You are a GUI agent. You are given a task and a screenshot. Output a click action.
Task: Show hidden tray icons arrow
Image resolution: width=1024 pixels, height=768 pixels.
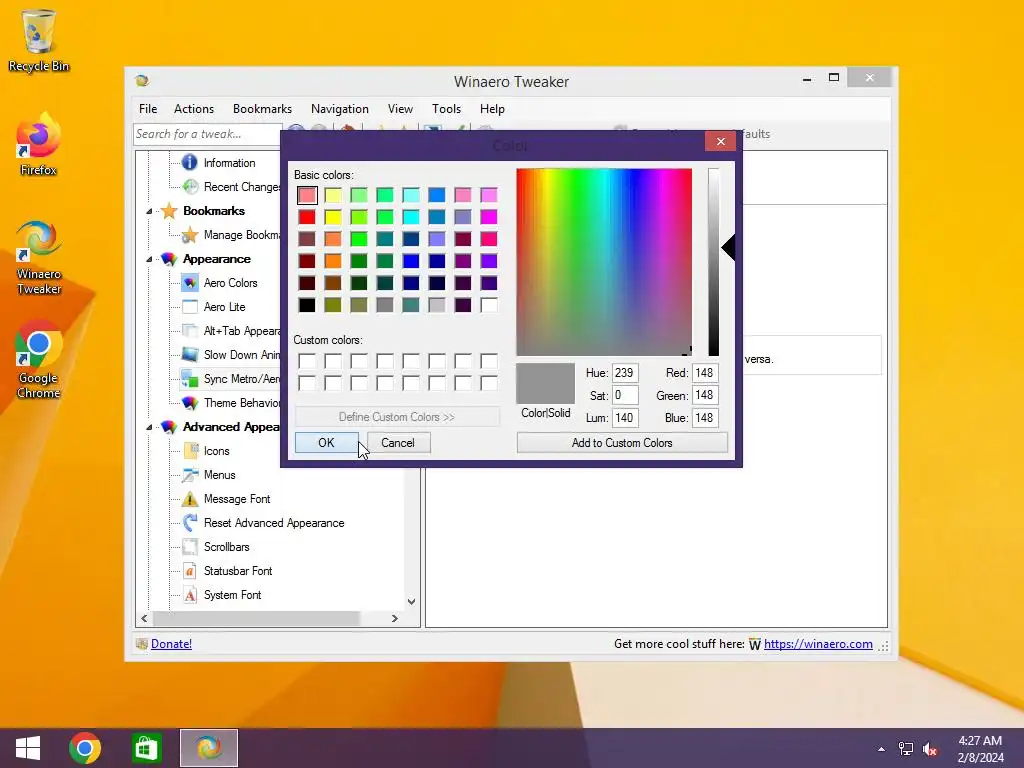(882, 749)
